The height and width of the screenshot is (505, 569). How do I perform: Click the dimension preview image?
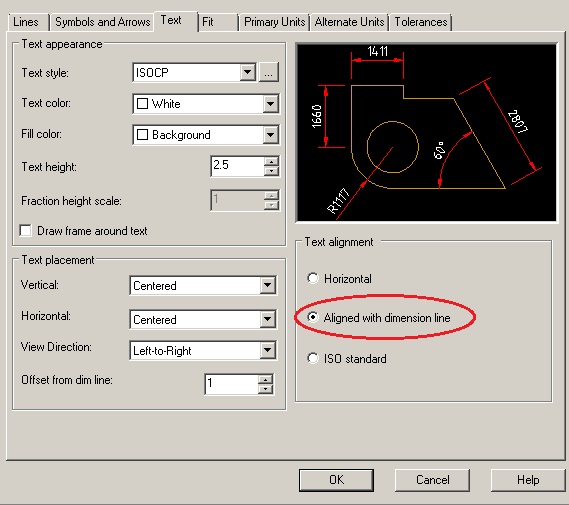point(426,133)
